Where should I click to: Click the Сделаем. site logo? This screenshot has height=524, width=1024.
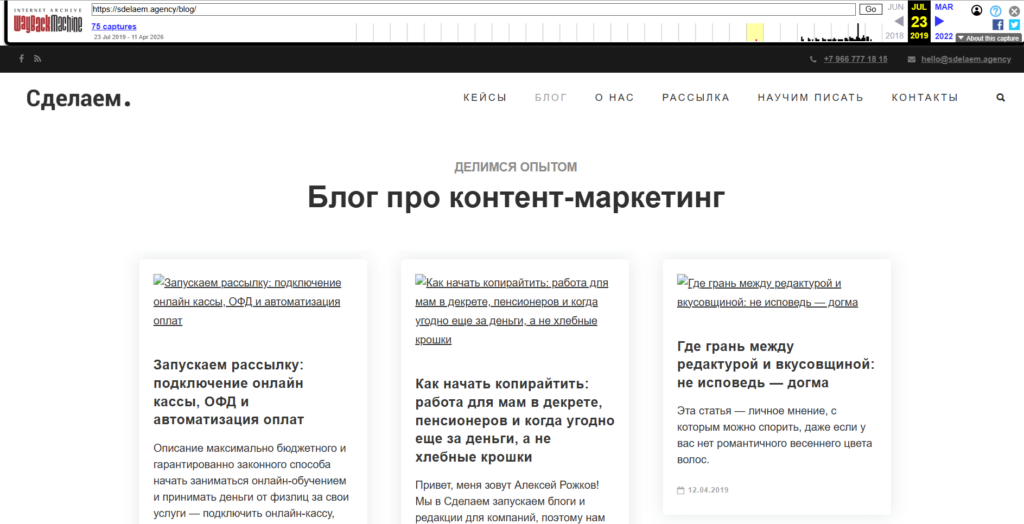pyautogui.click(x=78, y=99)
